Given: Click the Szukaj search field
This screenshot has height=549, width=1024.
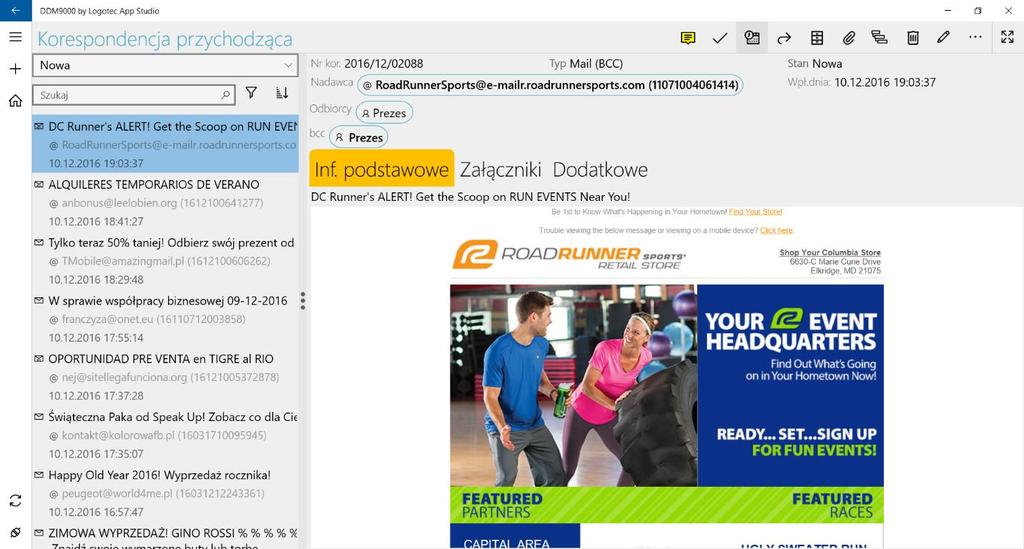Looking at the screenshot, I should click(x=134, y=95).
